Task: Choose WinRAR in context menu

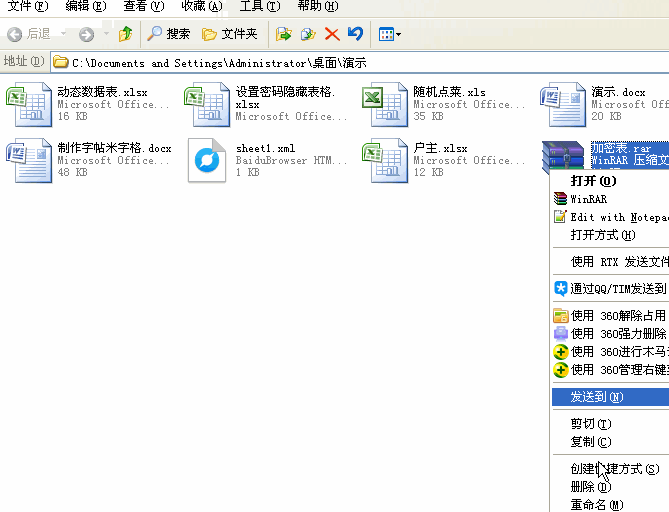Action: click(x=611, y=199)
